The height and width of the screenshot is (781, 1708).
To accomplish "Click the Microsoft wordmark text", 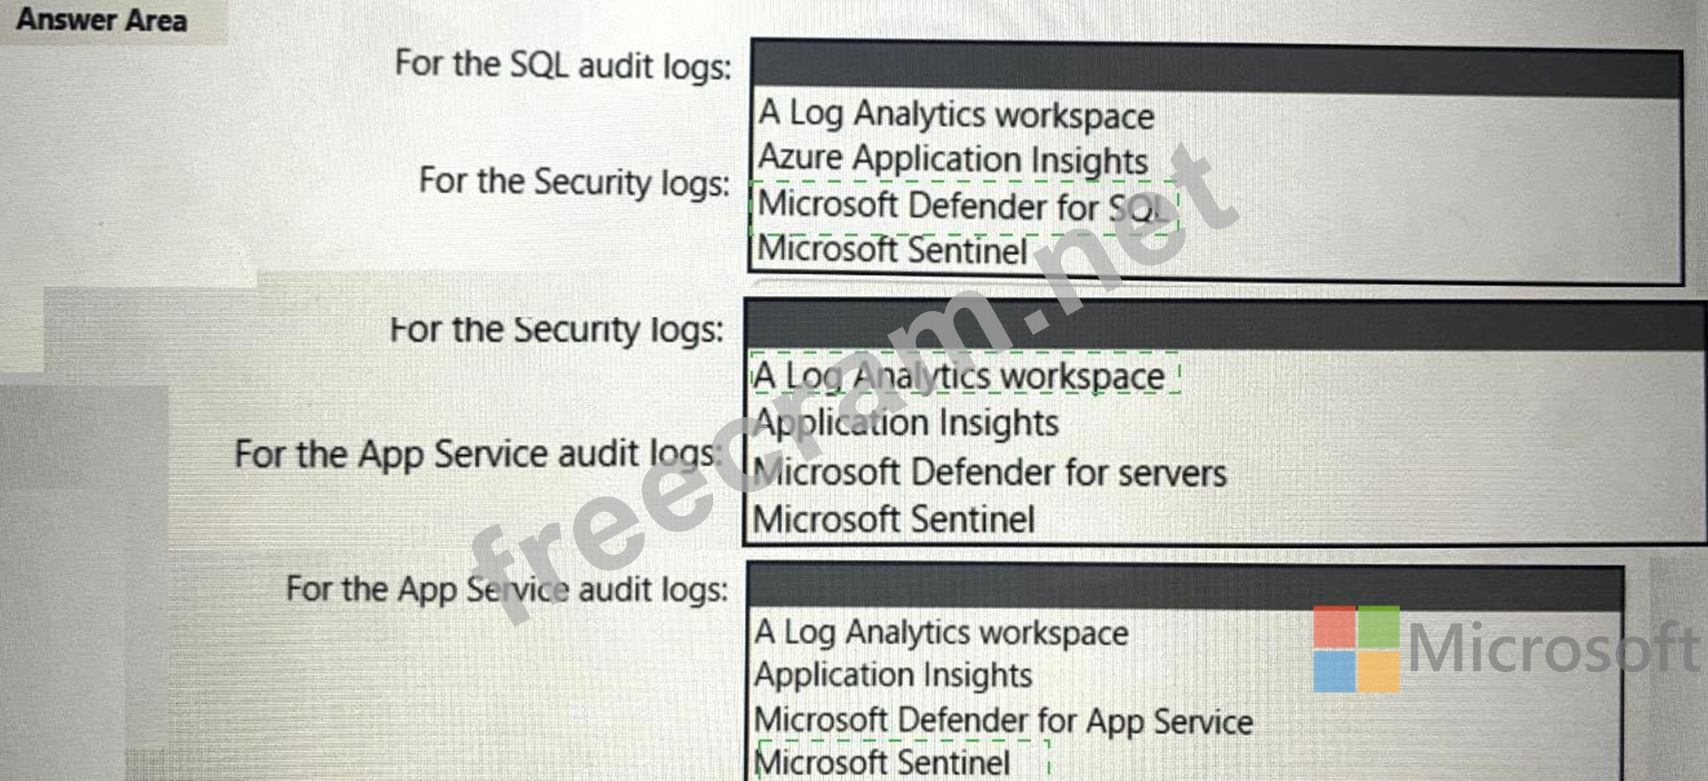I will coord(1553,648).
